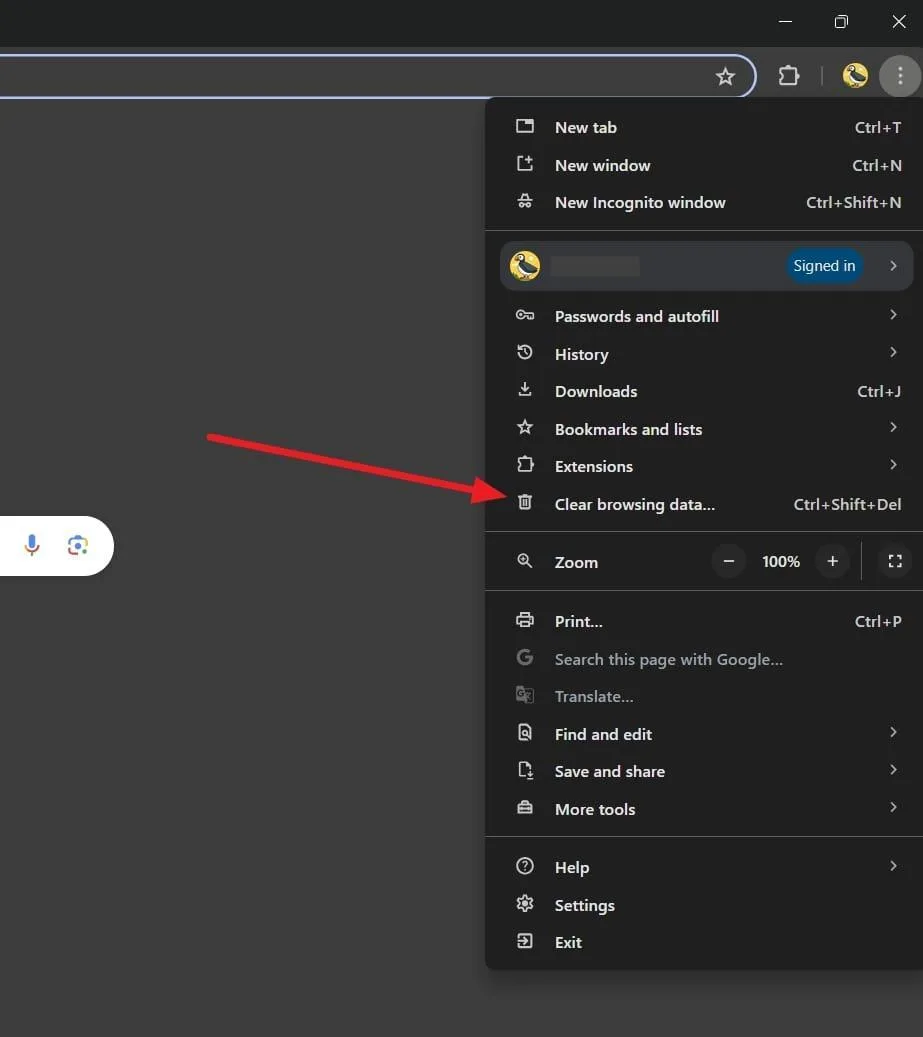Bookmark this page with the star icon

coord(726,76)
